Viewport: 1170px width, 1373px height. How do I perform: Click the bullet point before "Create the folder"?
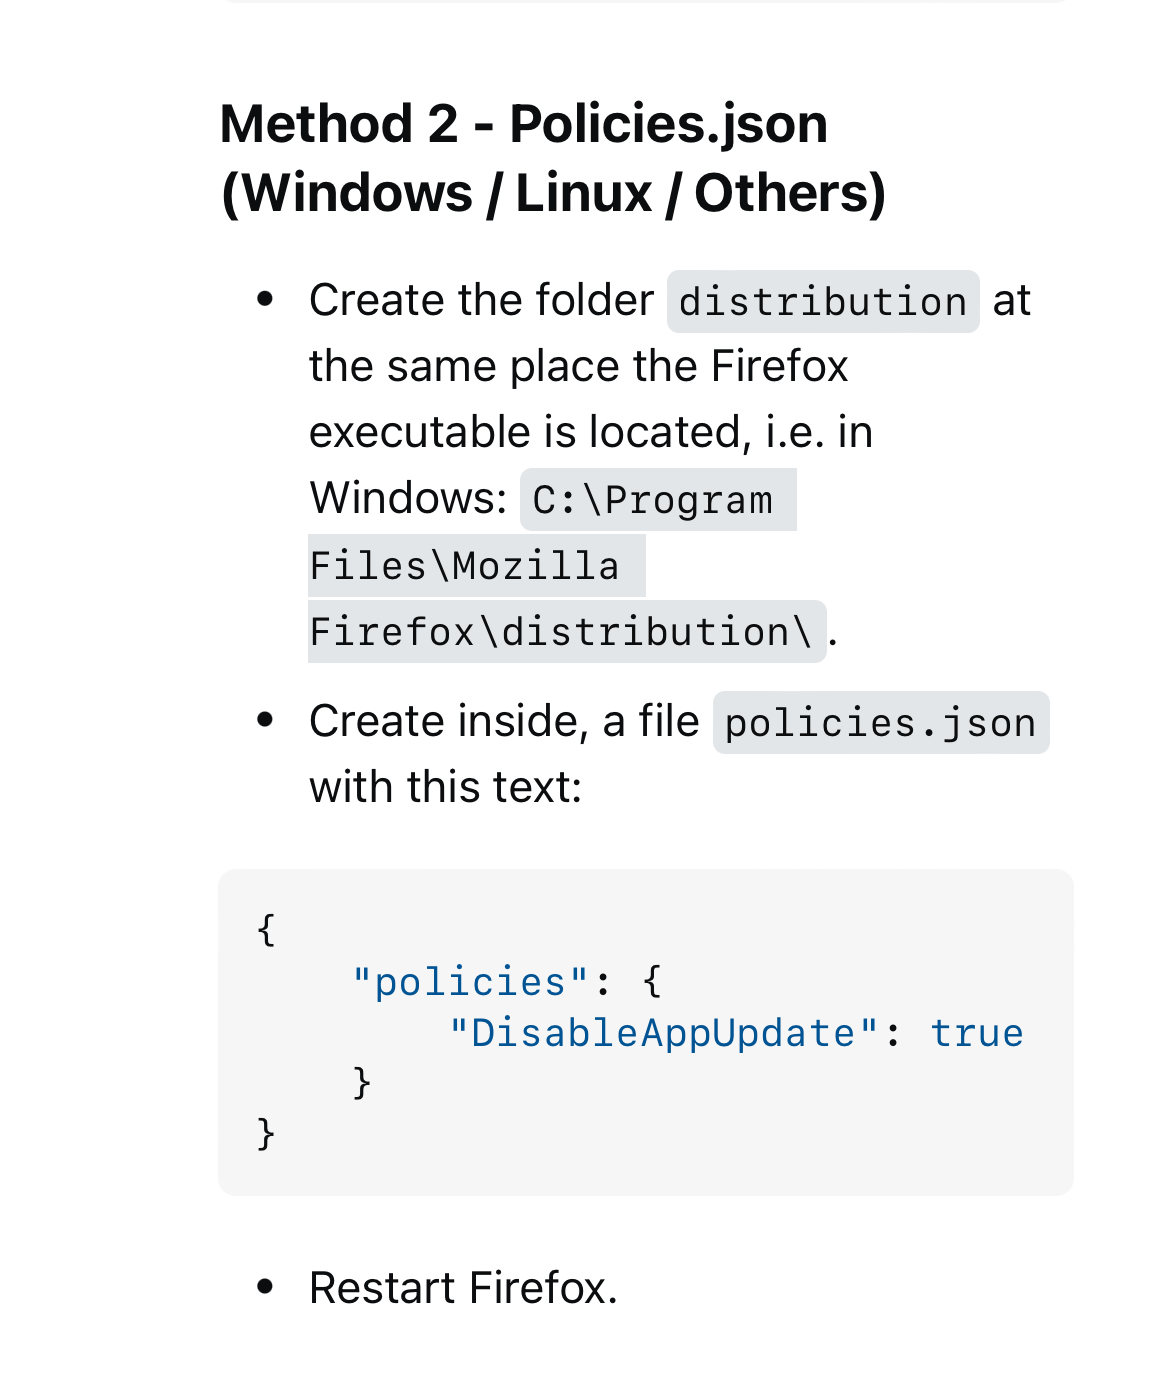pyautogui.click(x=265, y=299)
